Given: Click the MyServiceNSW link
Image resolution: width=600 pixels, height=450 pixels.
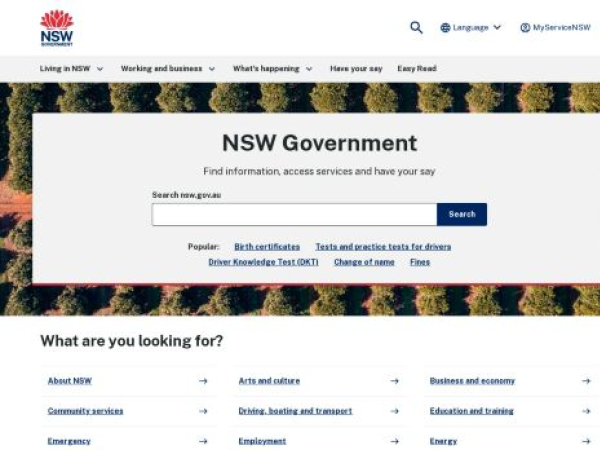Looking at the screenshot, I should [562, 28].
